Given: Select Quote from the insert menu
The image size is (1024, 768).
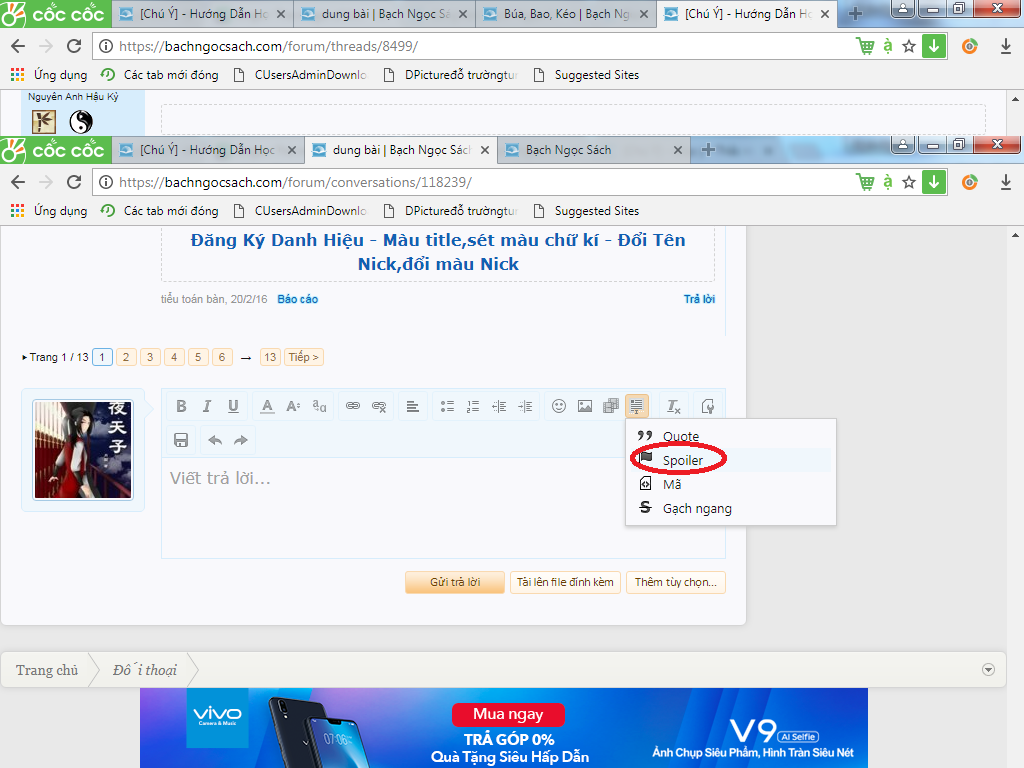Looking at the screenshot, I should pyautogui.click(x=680, y=436).
